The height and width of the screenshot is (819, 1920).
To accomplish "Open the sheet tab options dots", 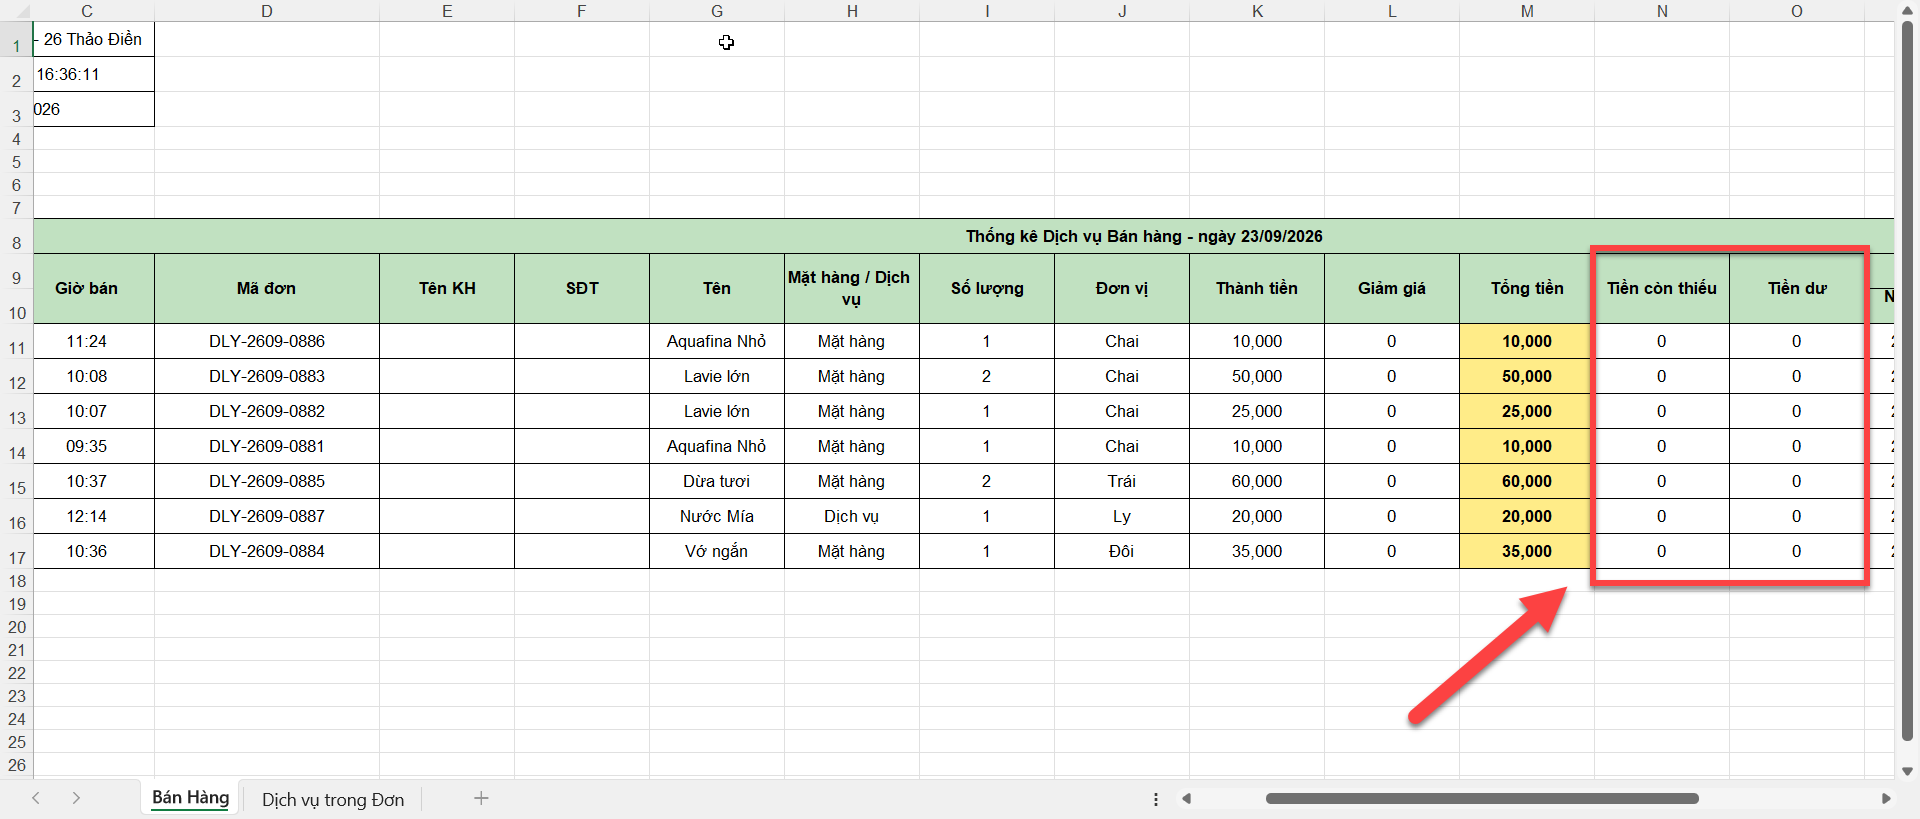I will (x=1156, y=799).
